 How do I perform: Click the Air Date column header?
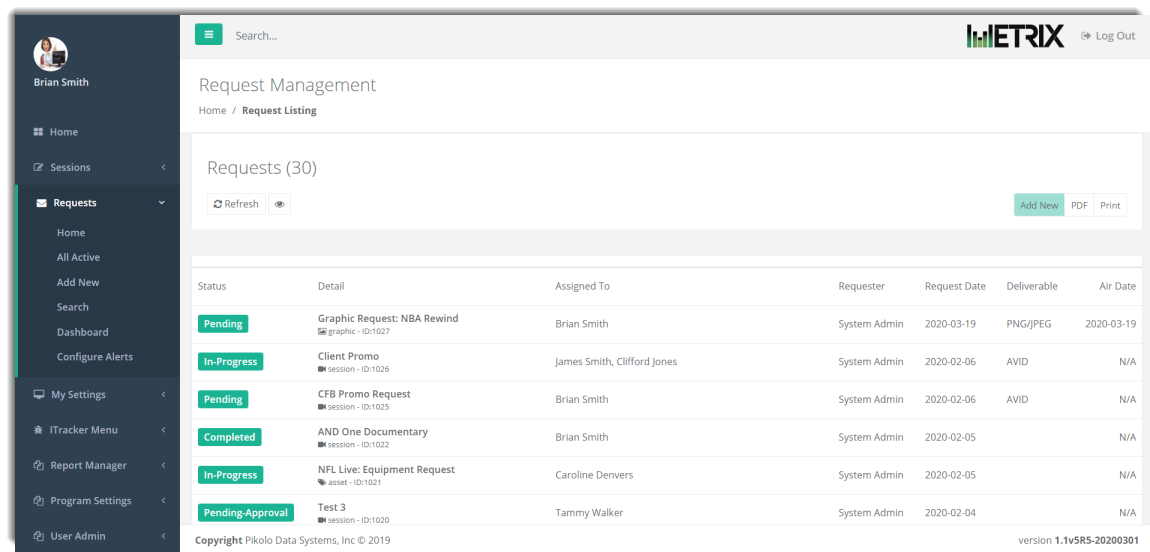click(x=1118, y=286)
